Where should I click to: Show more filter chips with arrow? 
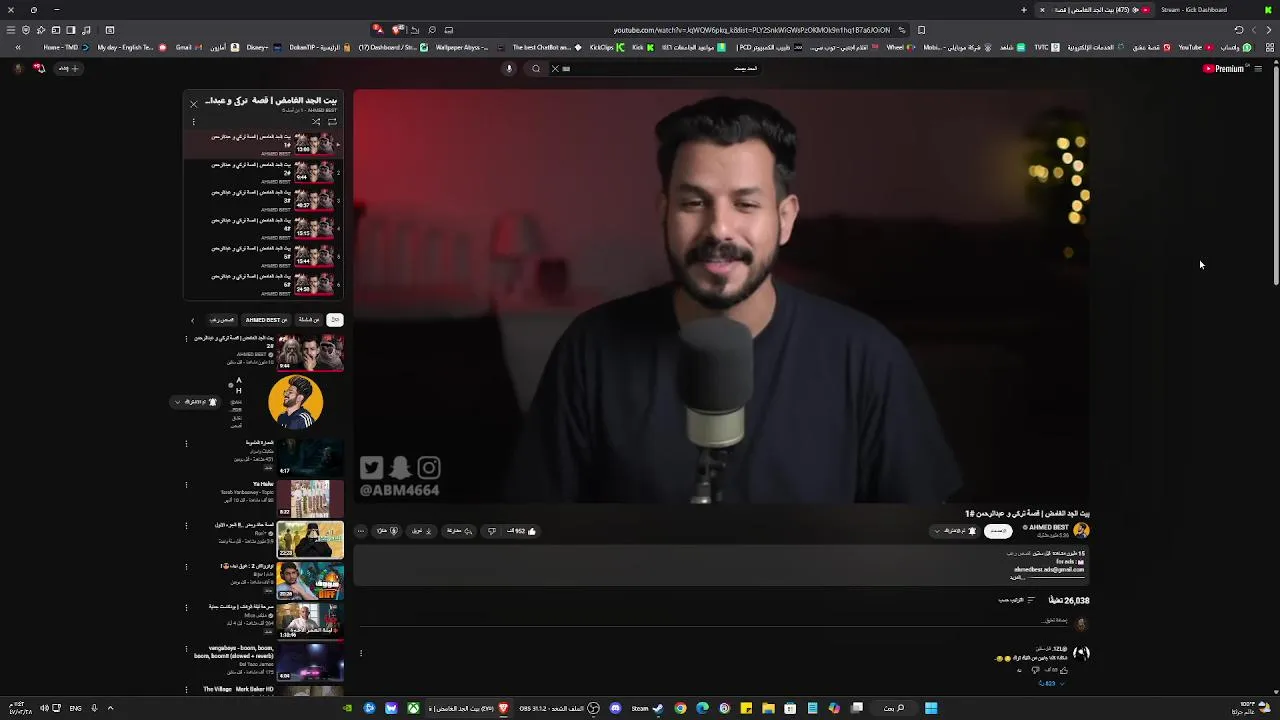pyautogui.click(x=193, y=320)
